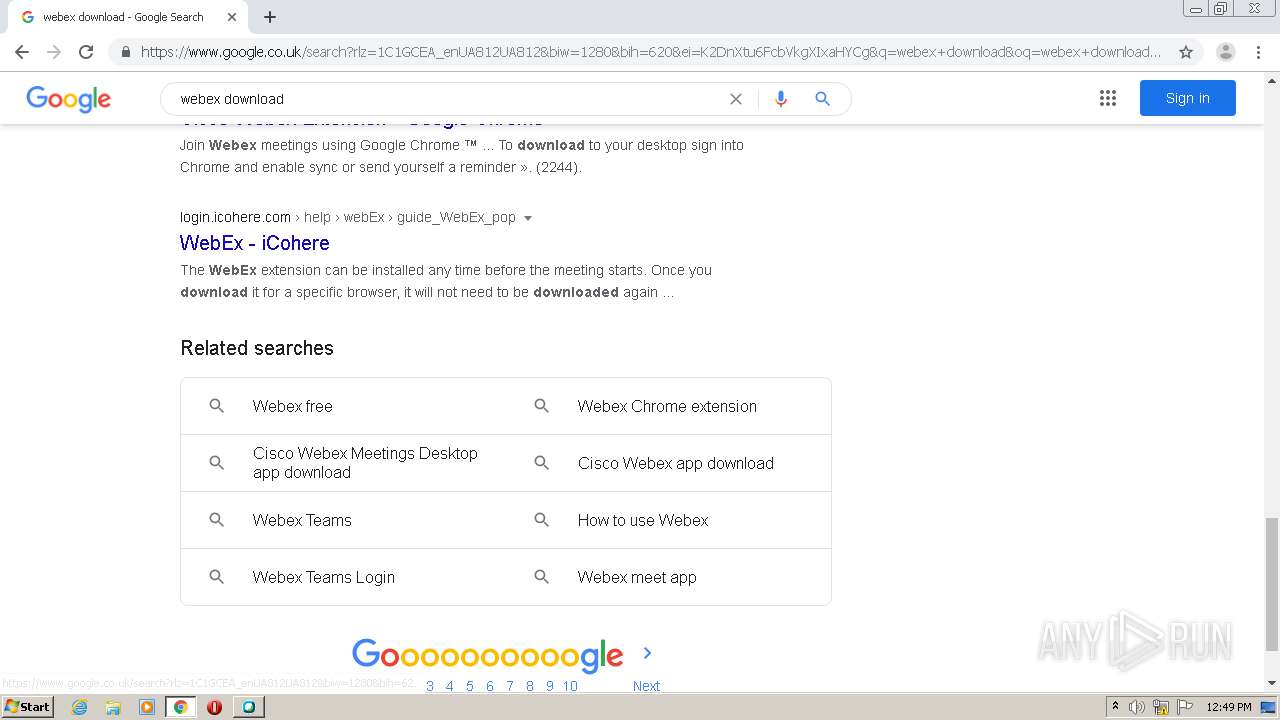The height and width of the screenshot is (720, 1280).
Task: Reload the page with the refresh icon
Action: coord(86,52)
